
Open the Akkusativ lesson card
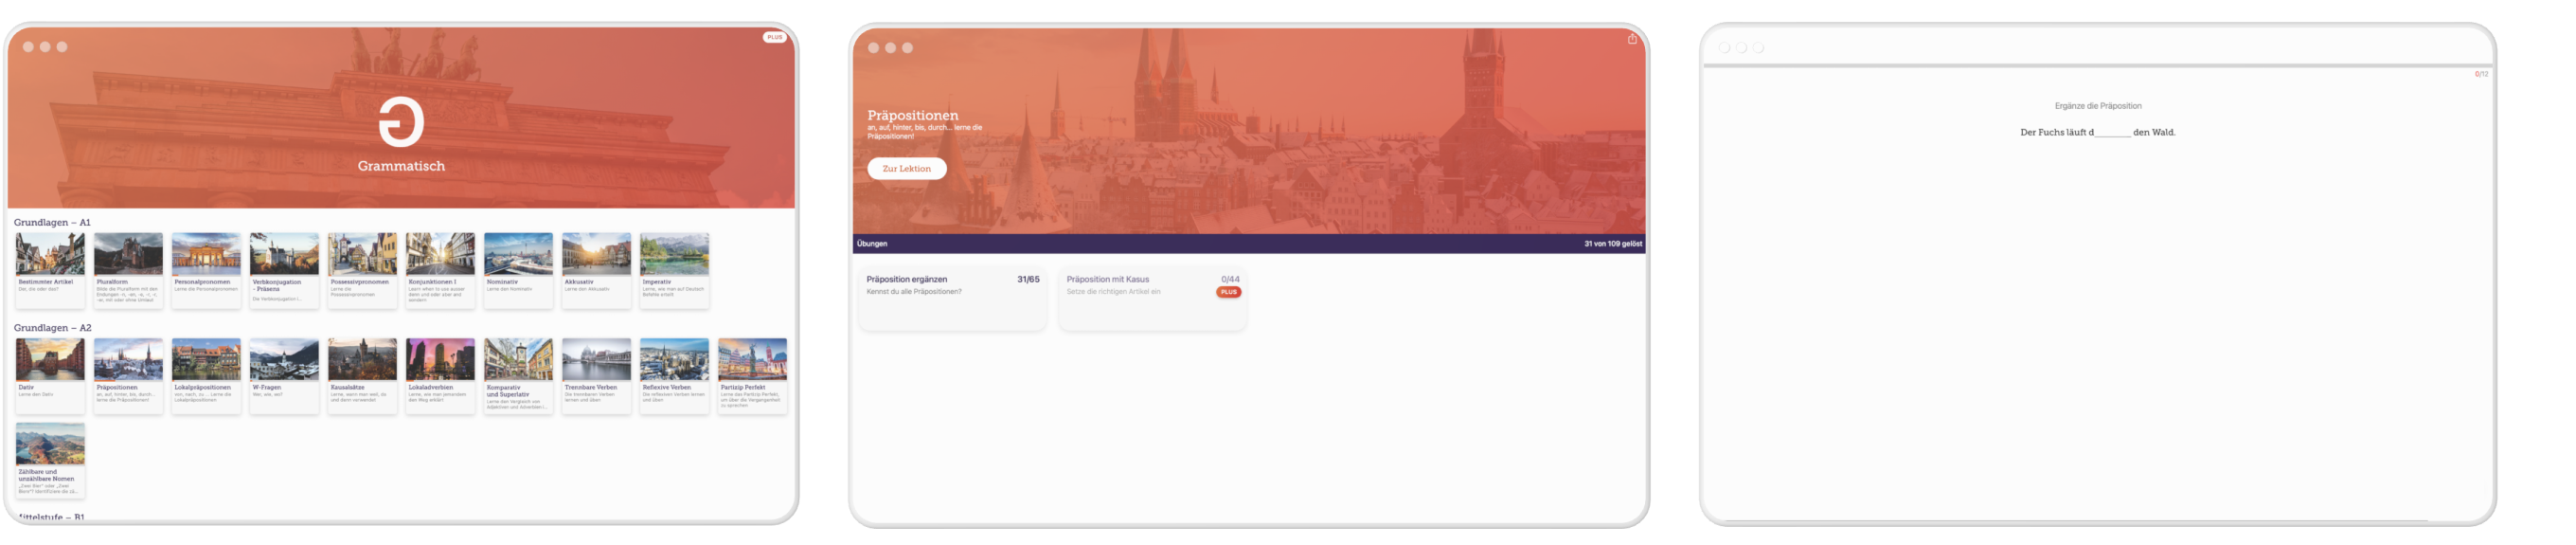click(x=596, y=271)
